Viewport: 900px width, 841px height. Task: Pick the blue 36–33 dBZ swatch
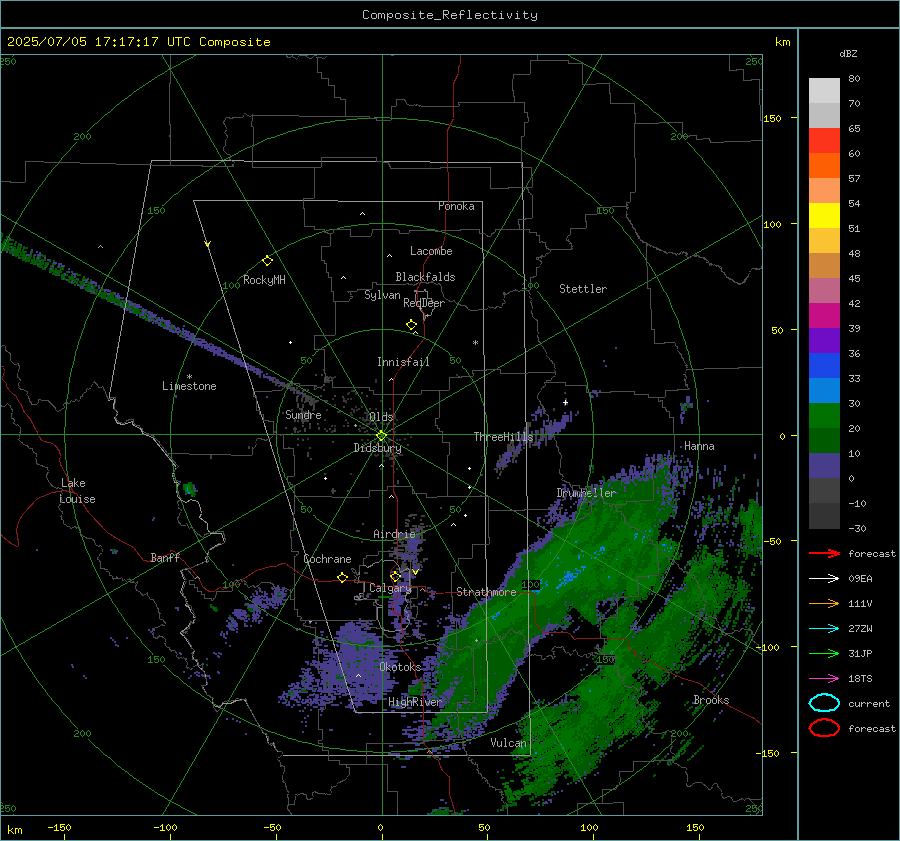[824, 366]
